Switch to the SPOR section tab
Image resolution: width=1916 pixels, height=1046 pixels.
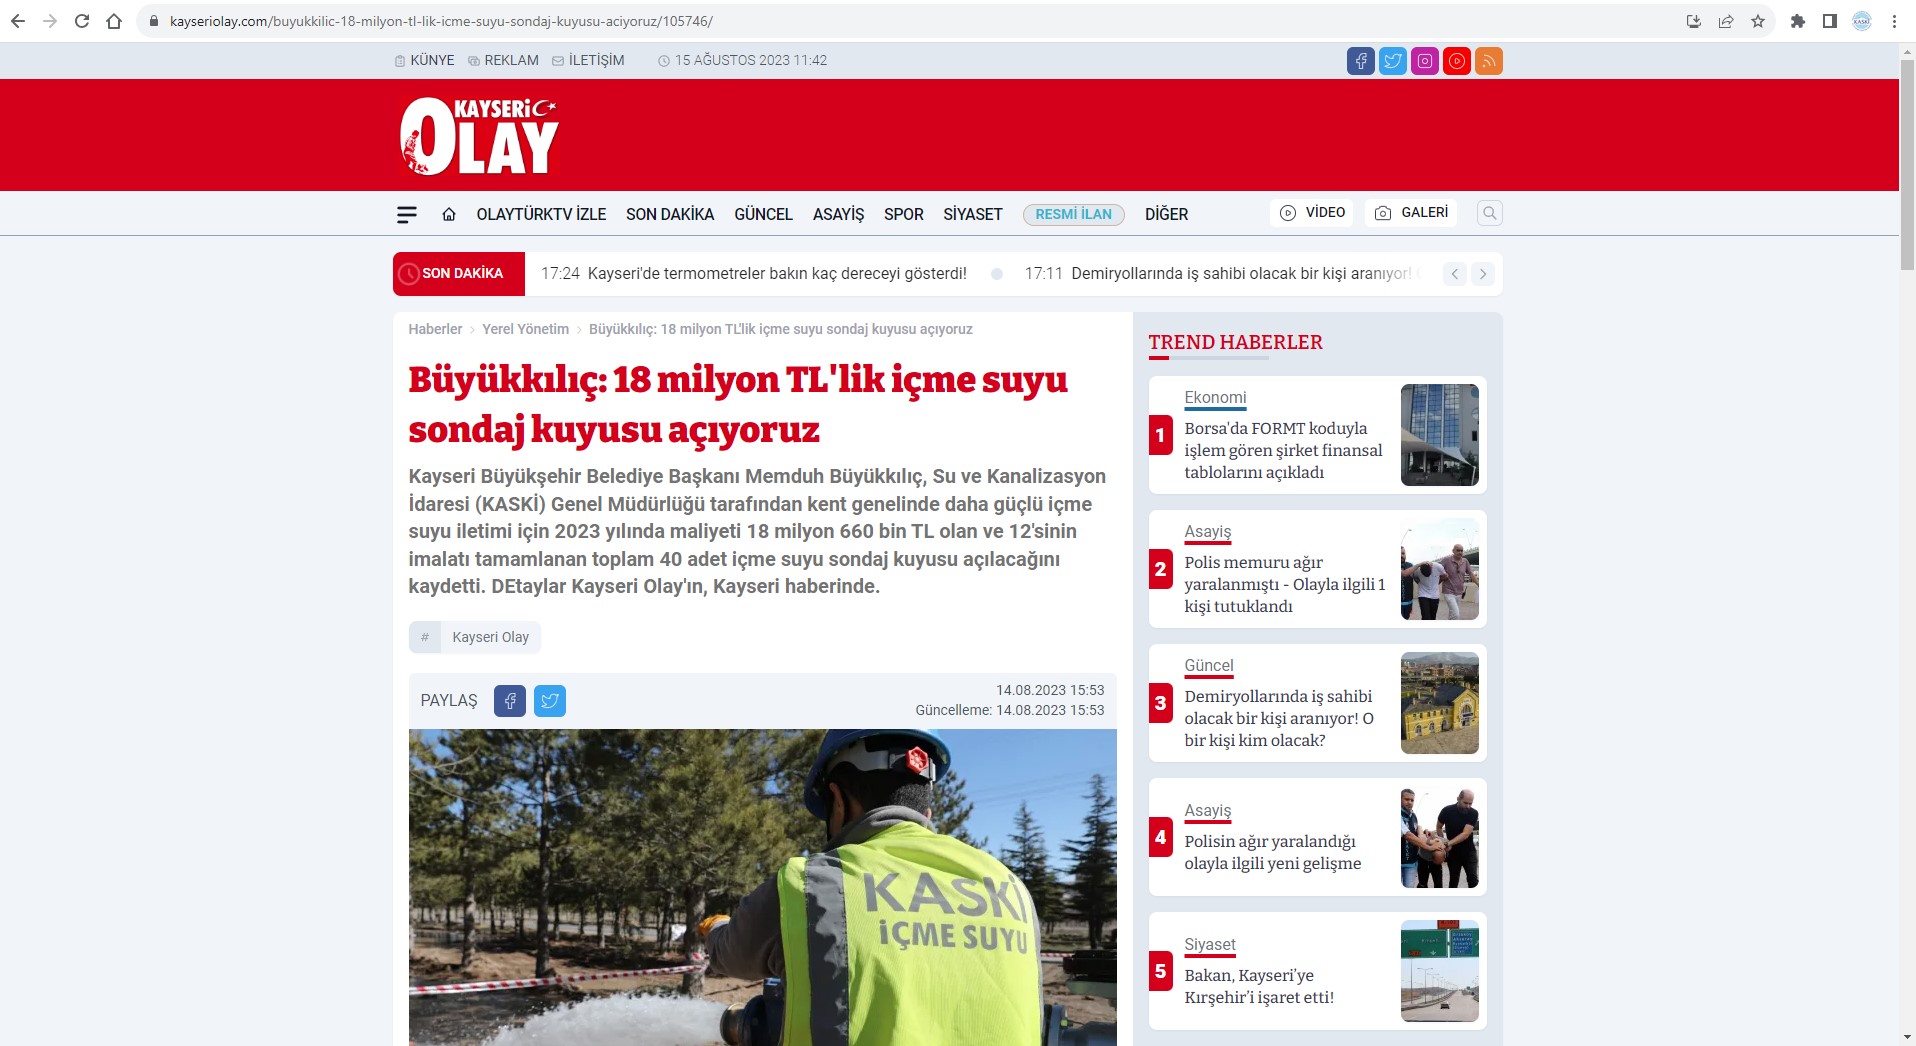coord(903,214)
